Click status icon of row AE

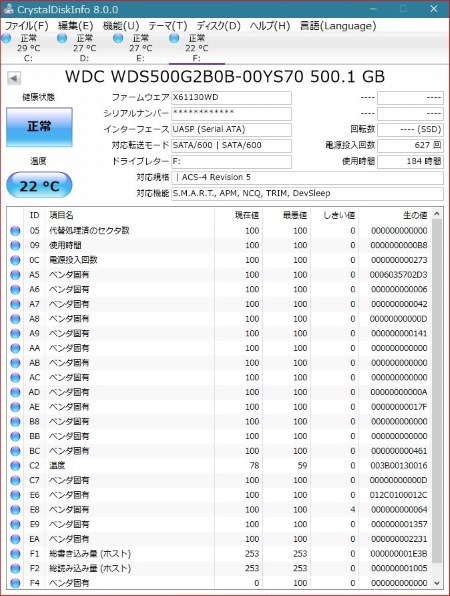(15, 407)
